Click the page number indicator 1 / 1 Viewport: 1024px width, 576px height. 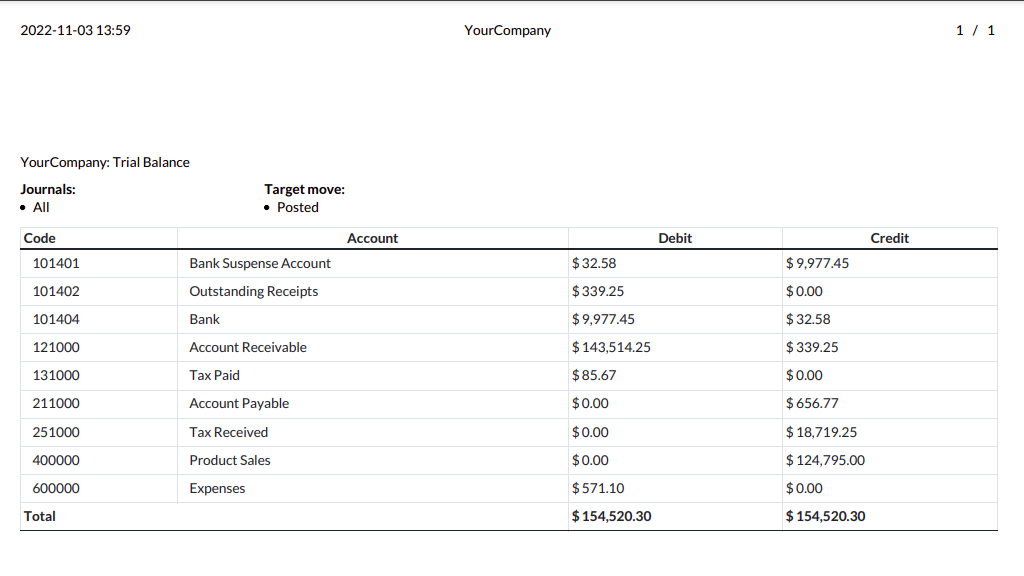tap(975, 30)
